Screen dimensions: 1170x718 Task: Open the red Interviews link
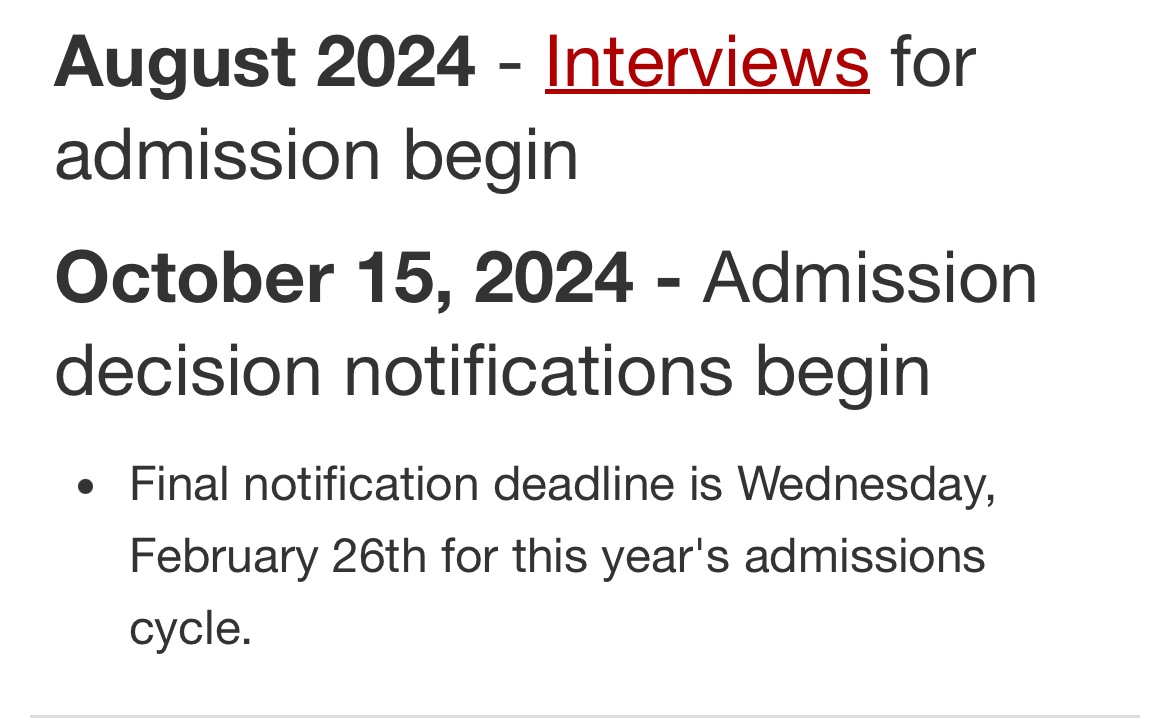(707, 63)
